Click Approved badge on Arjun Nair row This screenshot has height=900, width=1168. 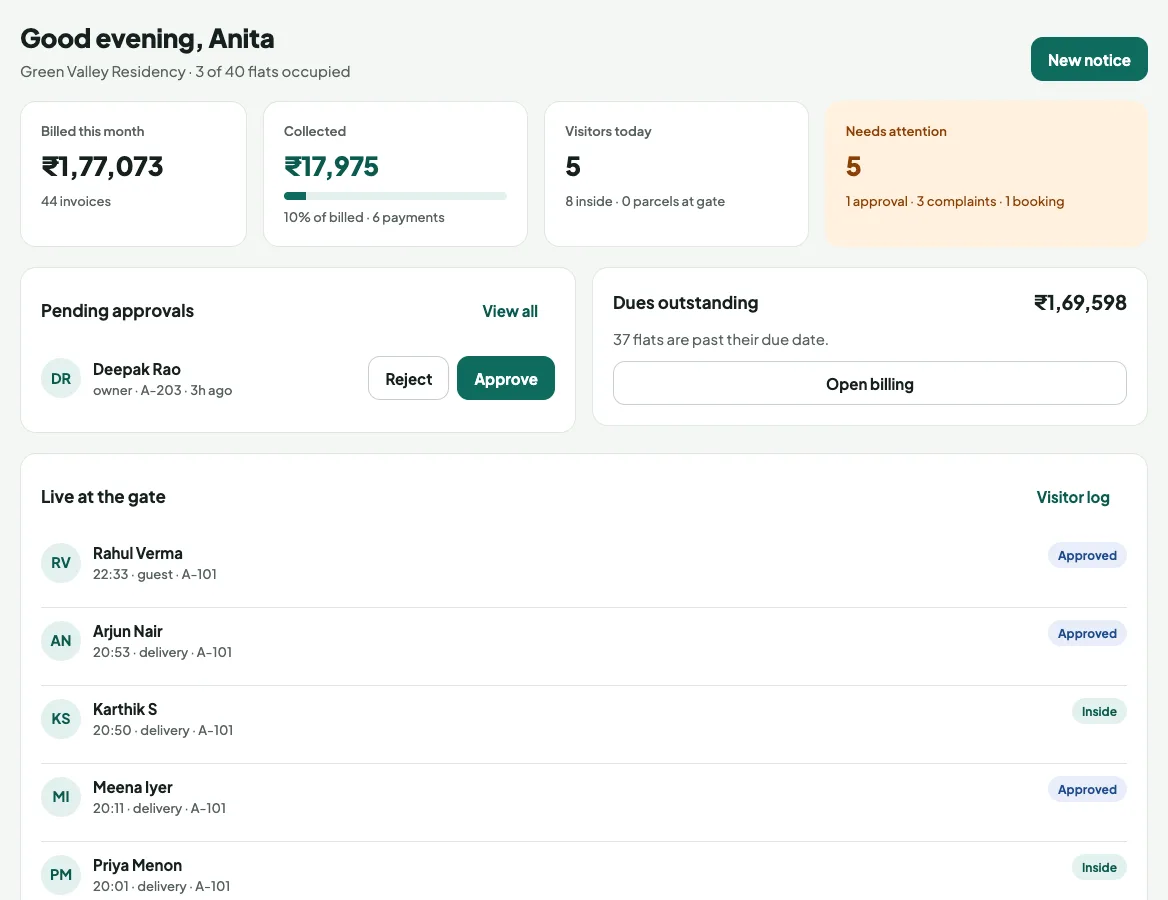click(1087, 633)
